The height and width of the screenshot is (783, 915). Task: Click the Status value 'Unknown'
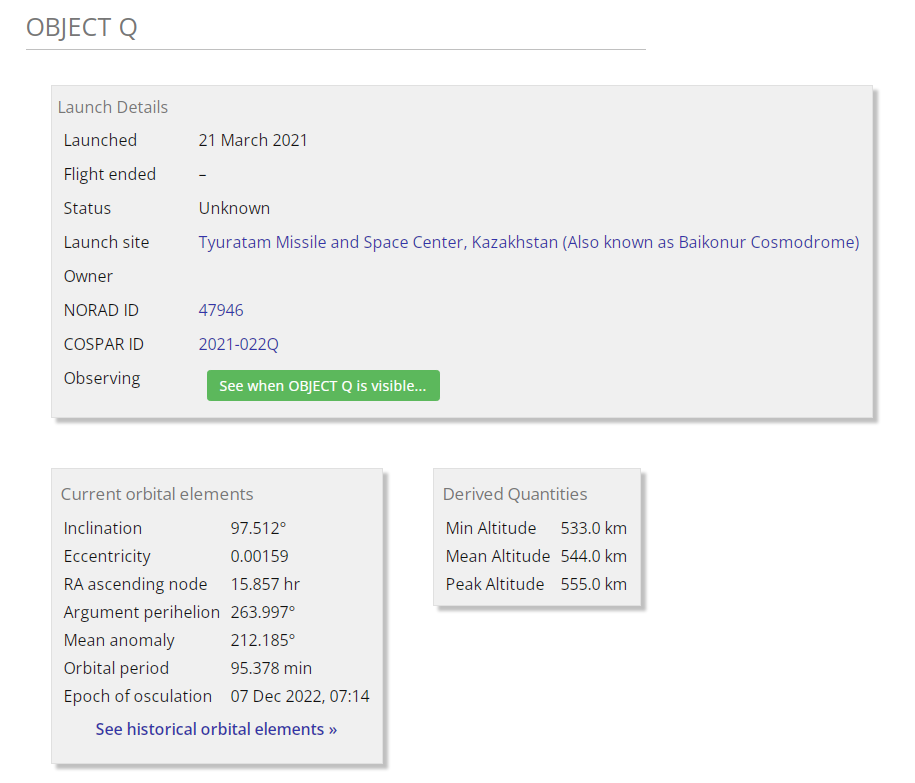pyautogui.click(x=234, y=208)
